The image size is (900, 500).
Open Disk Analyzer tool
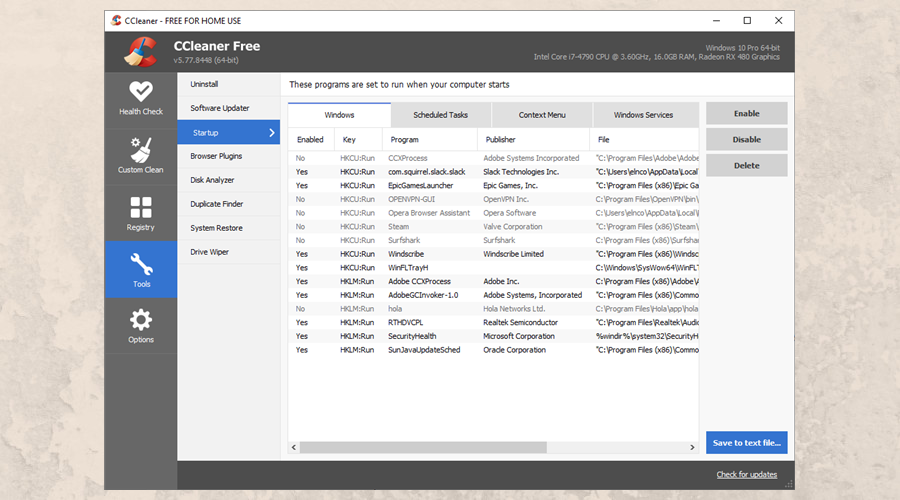(x=228, y=180)
